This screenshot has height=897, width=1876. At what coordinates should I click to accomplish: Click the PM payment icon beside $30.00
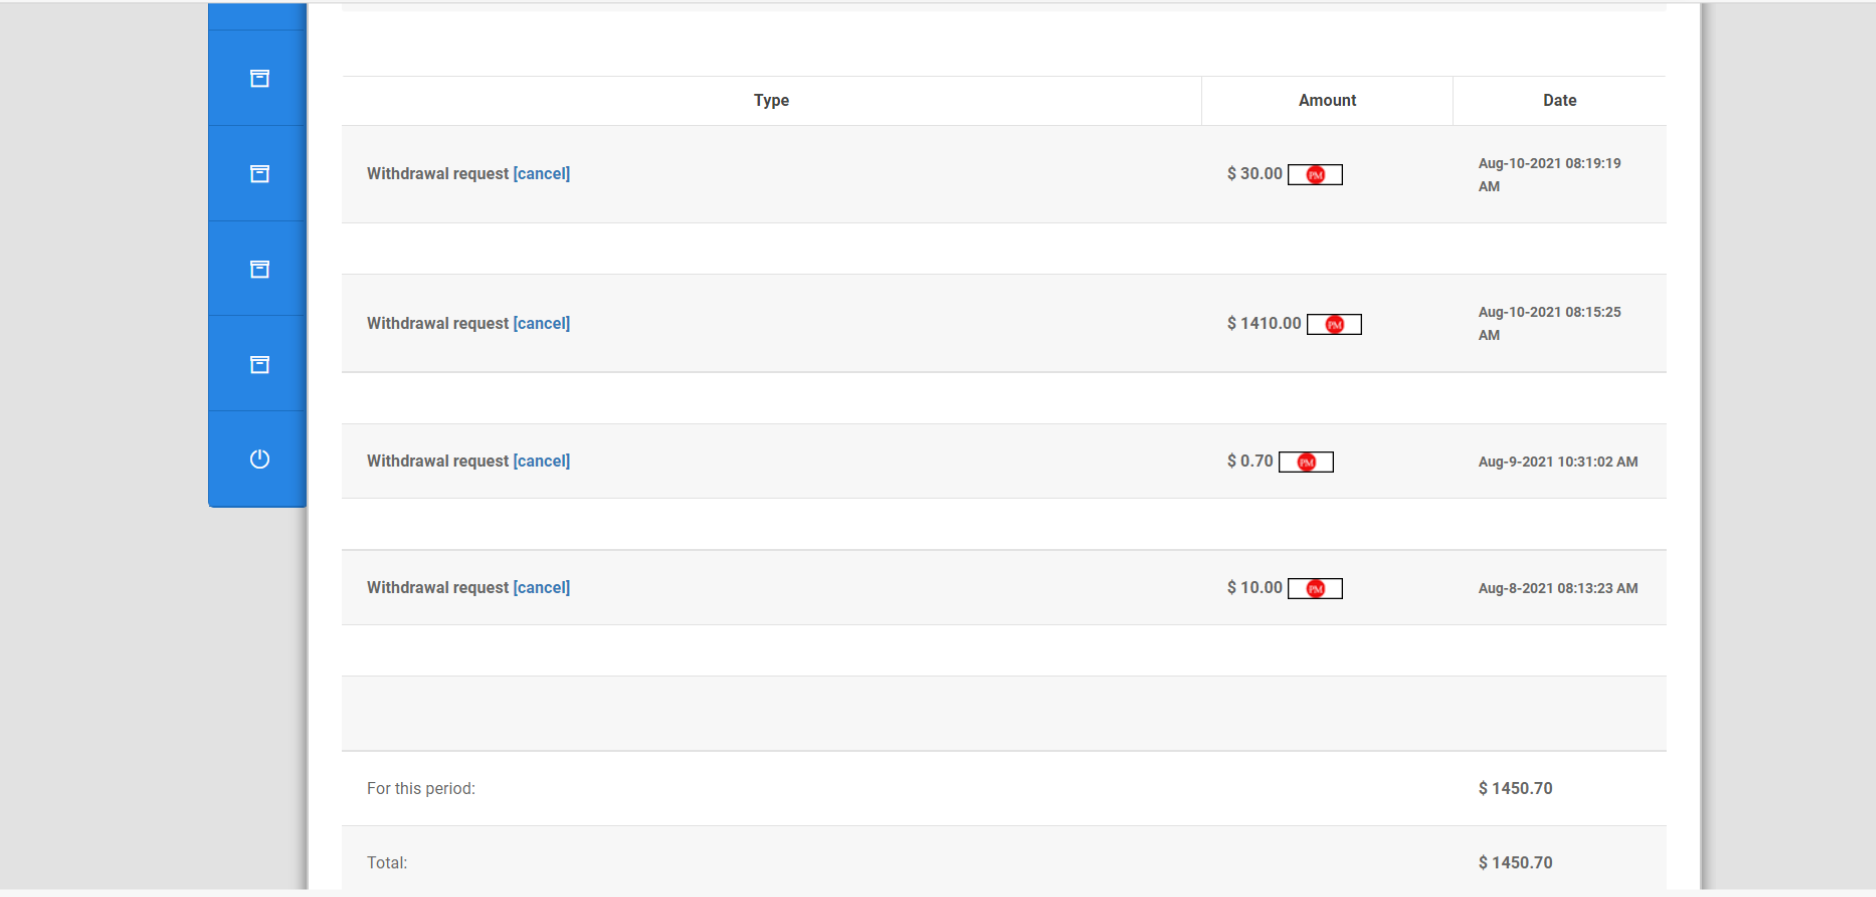coord(1315,175)
